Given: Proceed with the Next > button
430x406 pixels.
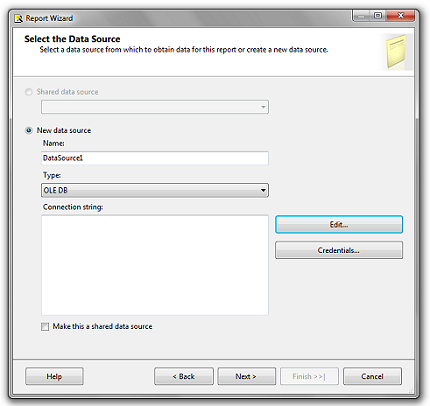Looking at the screenshot, I should click(x=246, y=376).
